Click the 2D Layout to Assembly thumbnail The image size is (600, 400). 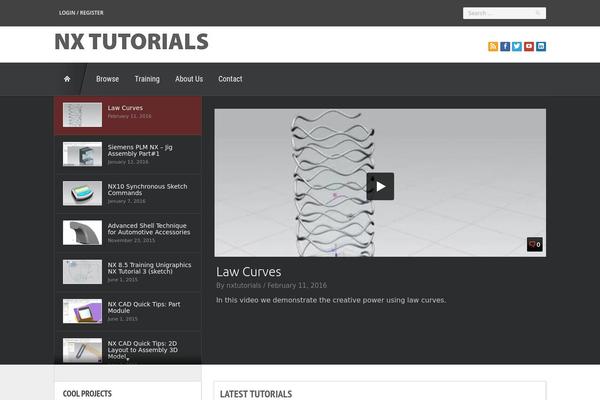[82, 350]
